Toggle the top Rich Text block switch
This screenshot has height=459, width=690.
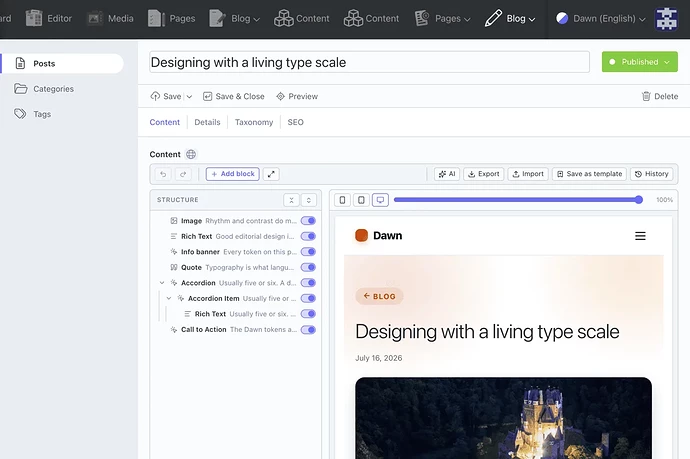(x=308, y=236)
